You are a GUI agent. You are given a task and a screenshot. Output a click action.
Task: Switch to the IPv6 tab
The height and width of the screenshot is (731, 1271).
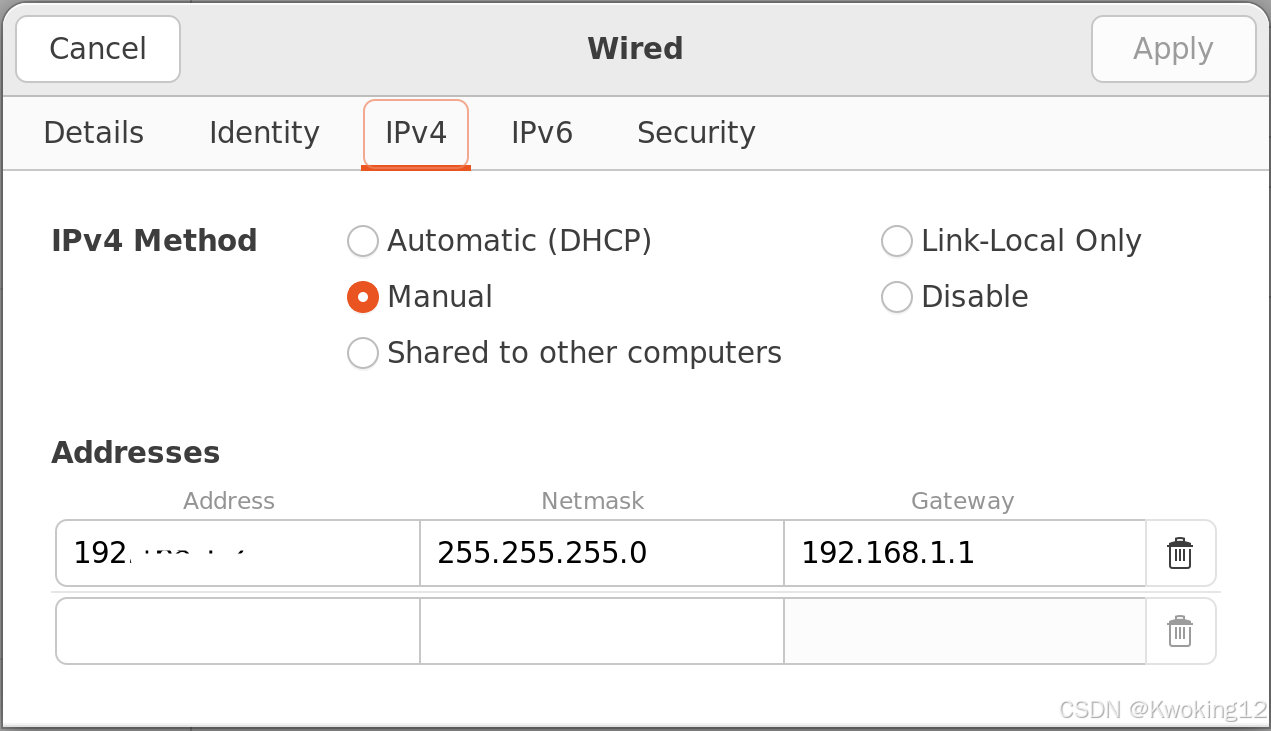coord(542,133)
